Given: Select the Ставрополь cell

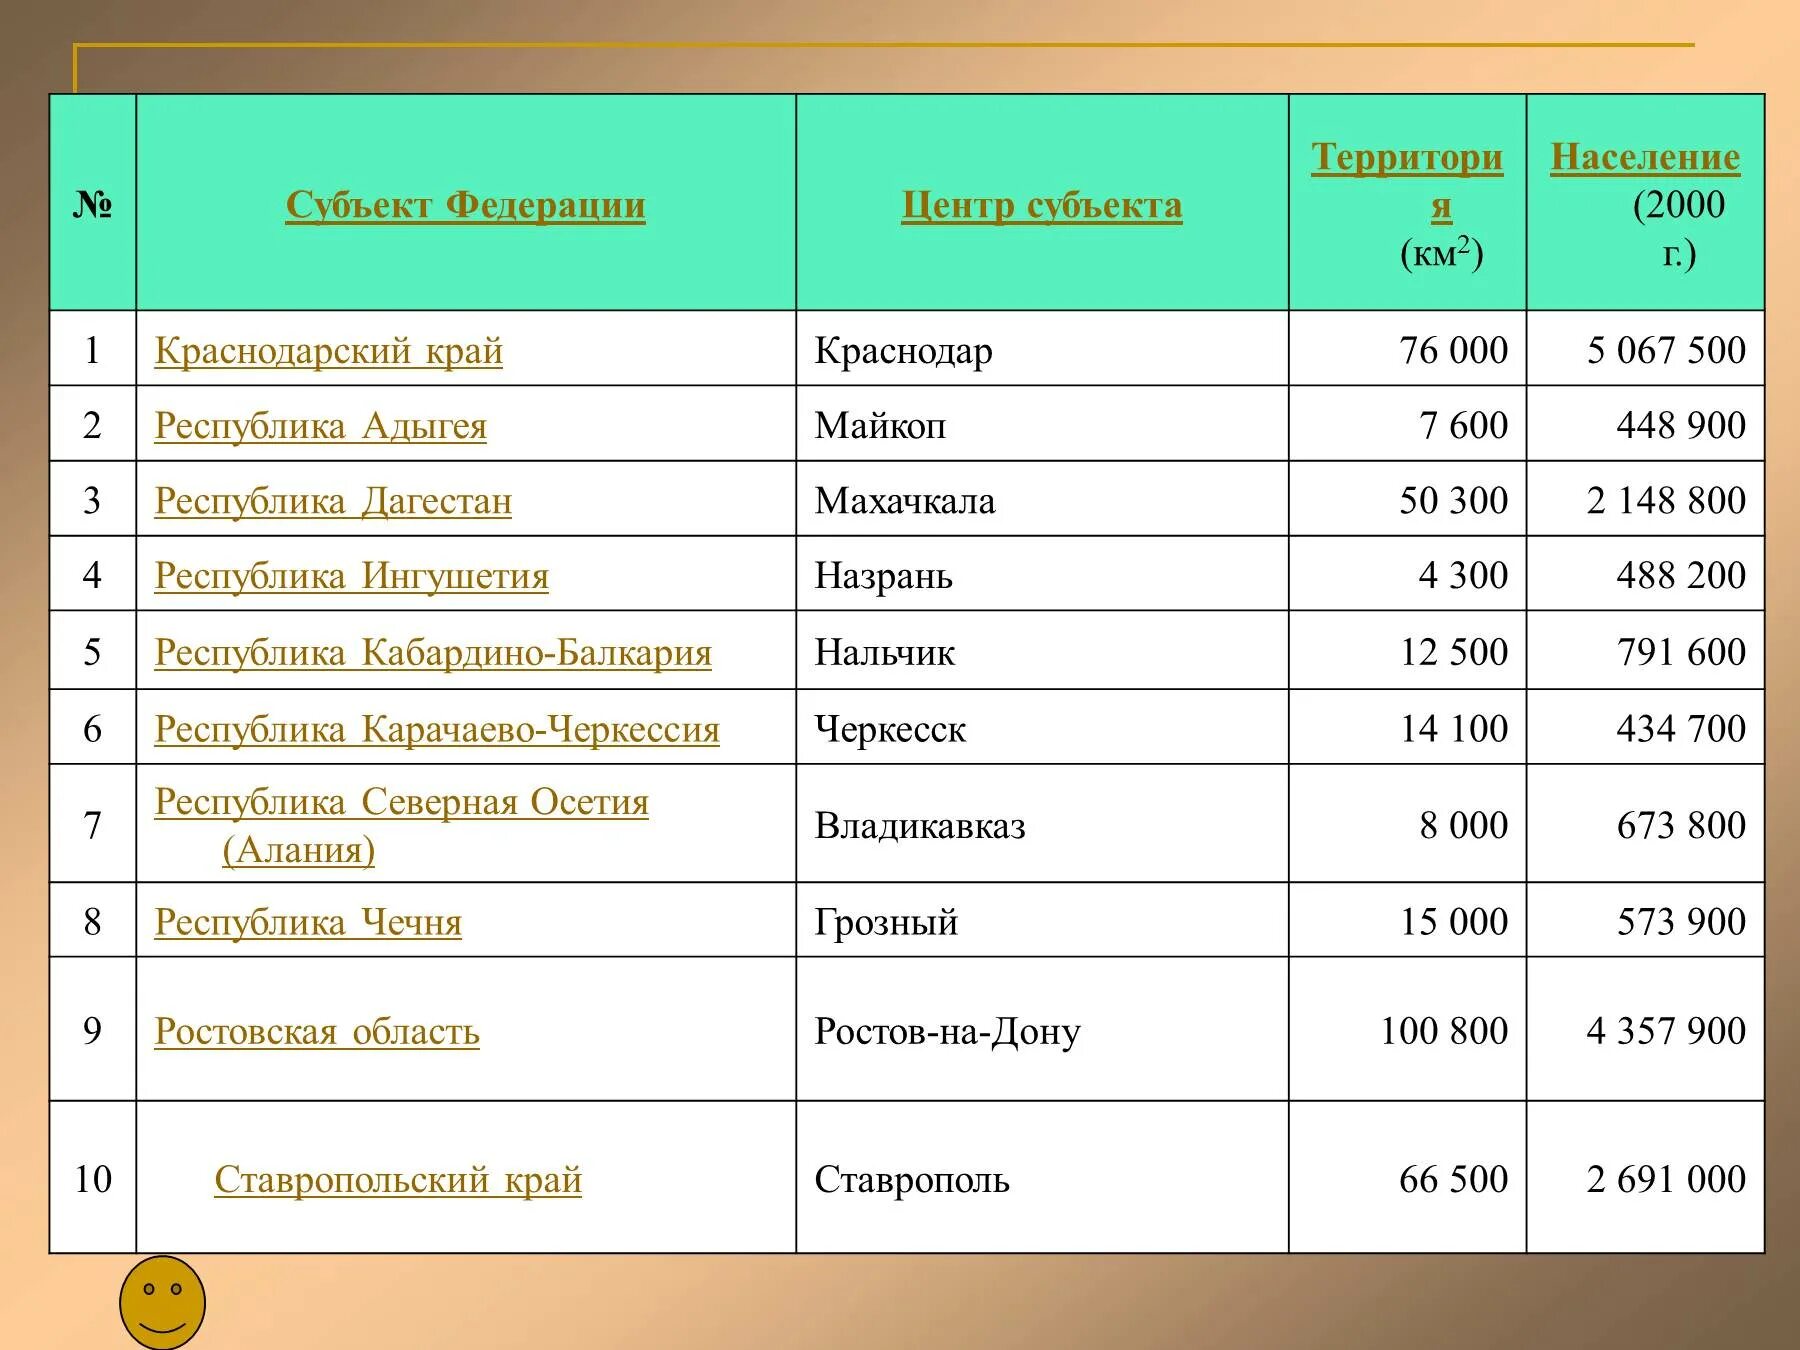Looking at the screenshot, I should click(1042, 1177).
